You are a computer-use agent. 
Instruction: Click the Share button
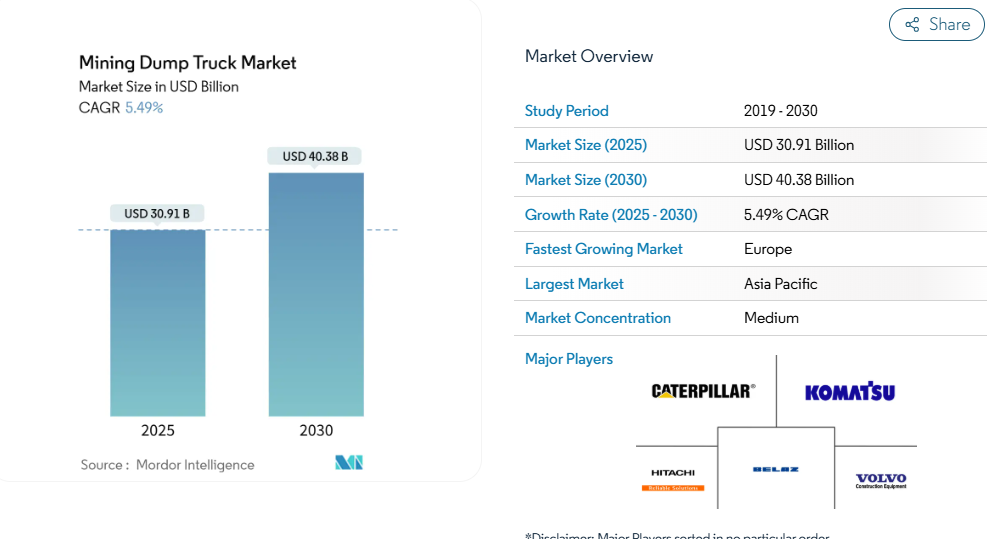(x=936, y=25)
